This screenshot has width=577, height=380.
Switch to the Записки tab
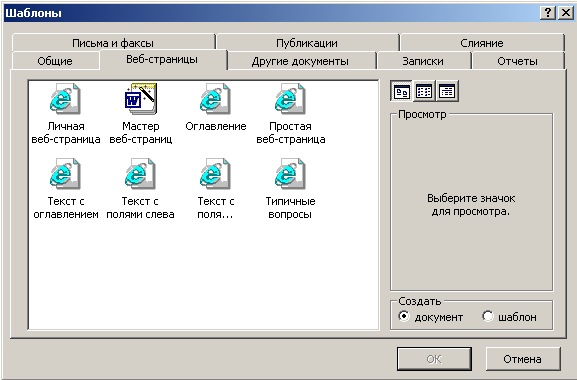click(x=423, y=61)
